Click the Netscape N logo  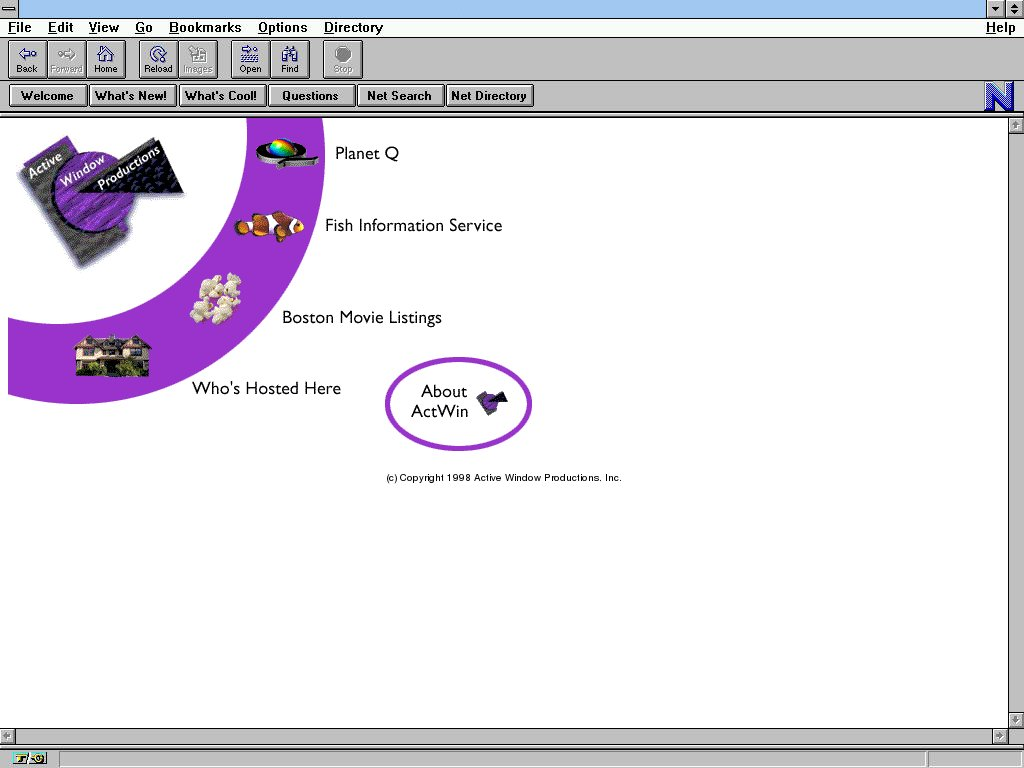(x=999, y=97)
